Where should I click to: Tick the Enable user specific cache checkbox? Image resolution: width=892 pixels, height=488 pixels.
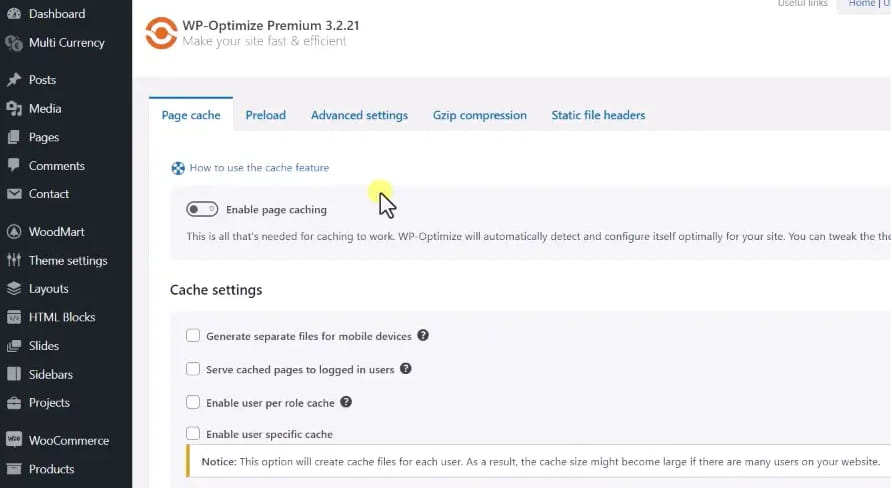193,434
